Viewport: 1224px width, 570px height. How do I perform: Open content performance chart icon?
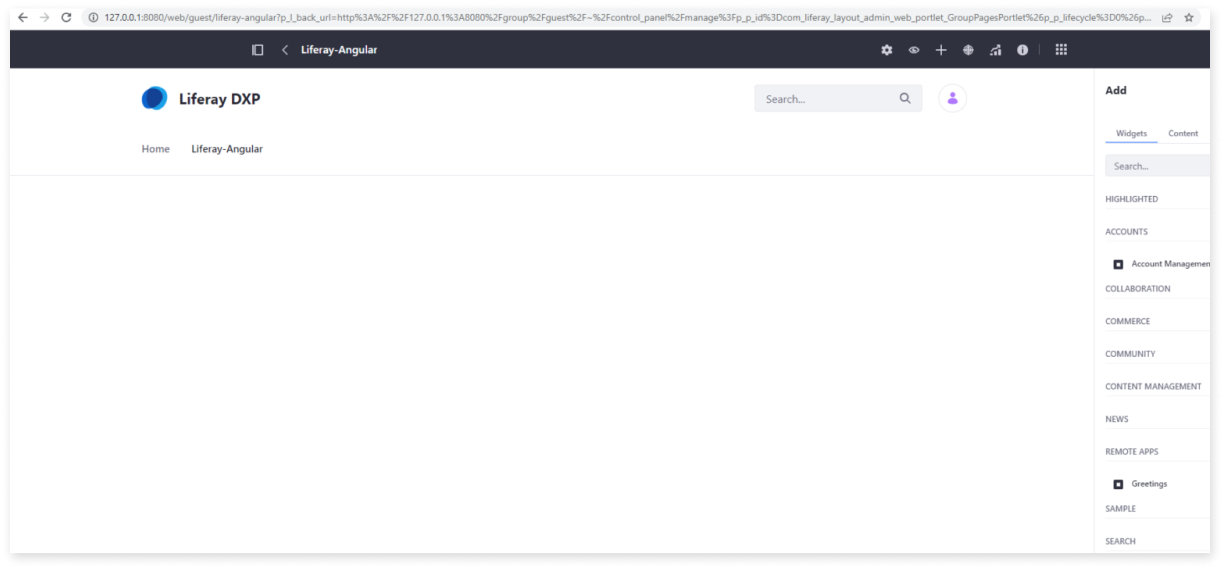(x=996, y=50)
